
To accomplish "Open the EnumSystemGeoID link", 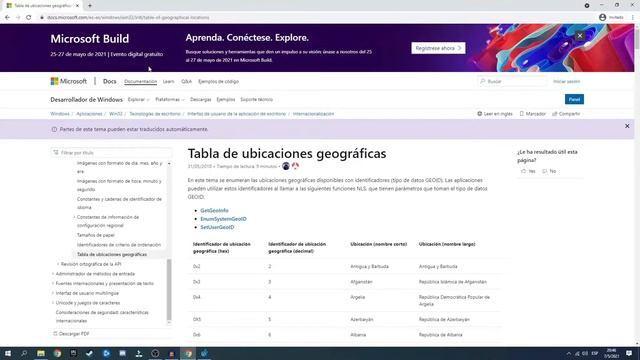I will click(223, 219).
